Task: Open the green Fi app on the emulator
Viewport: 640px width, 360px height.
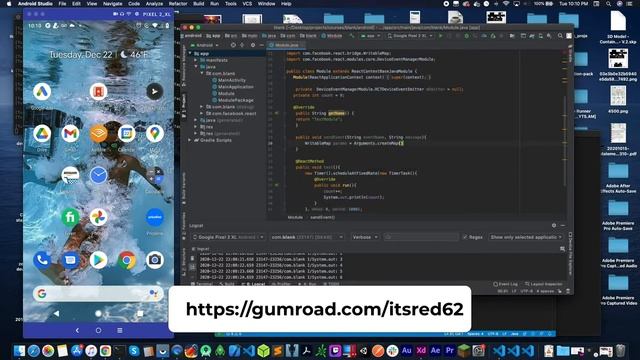Action: pos(70,217)
